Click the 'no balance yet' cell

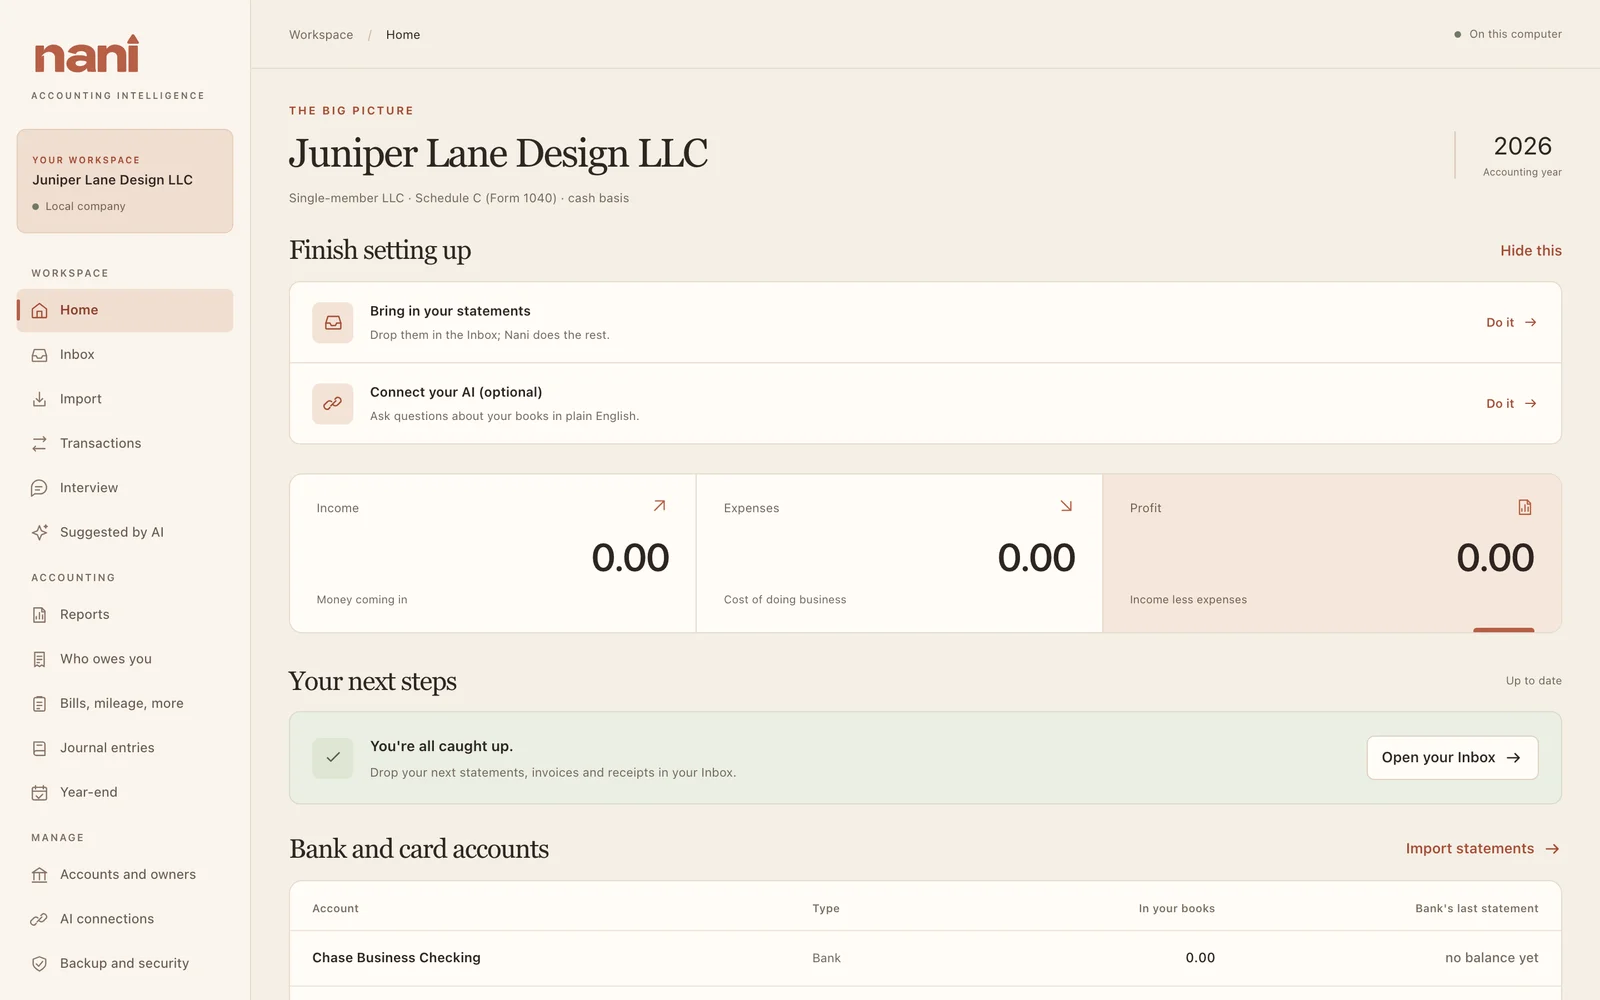click(1491, 958)
